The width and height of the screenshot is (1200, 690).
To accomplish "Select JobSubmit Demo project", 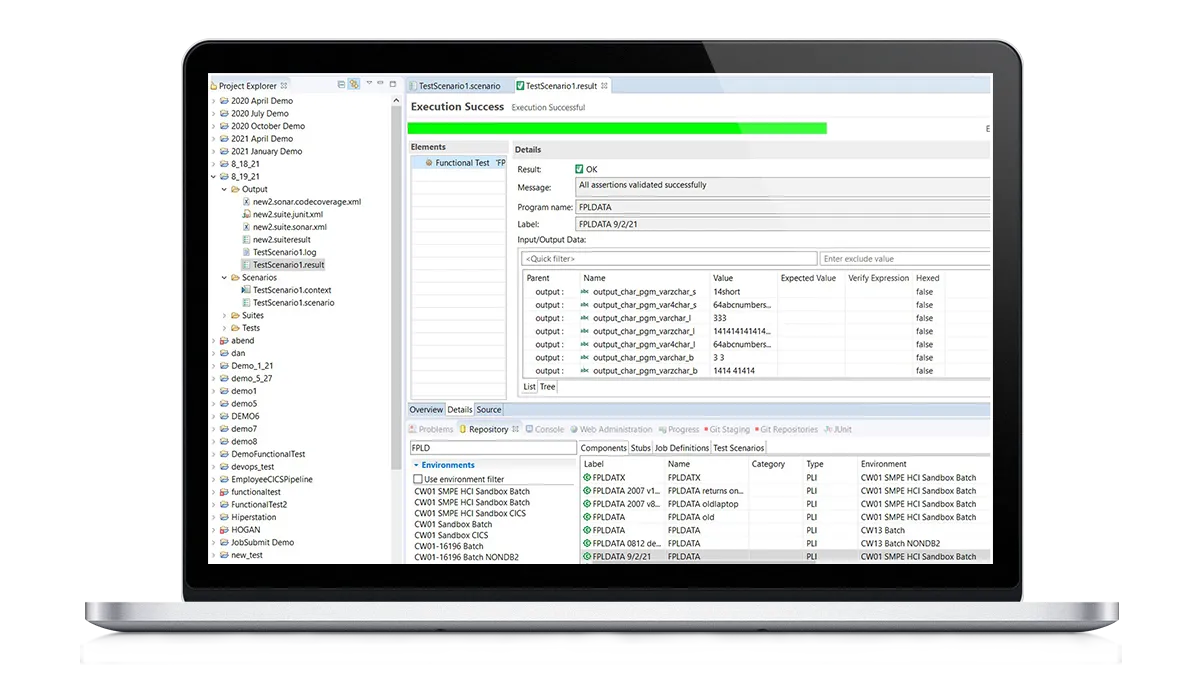I will [x=262, y=542].
